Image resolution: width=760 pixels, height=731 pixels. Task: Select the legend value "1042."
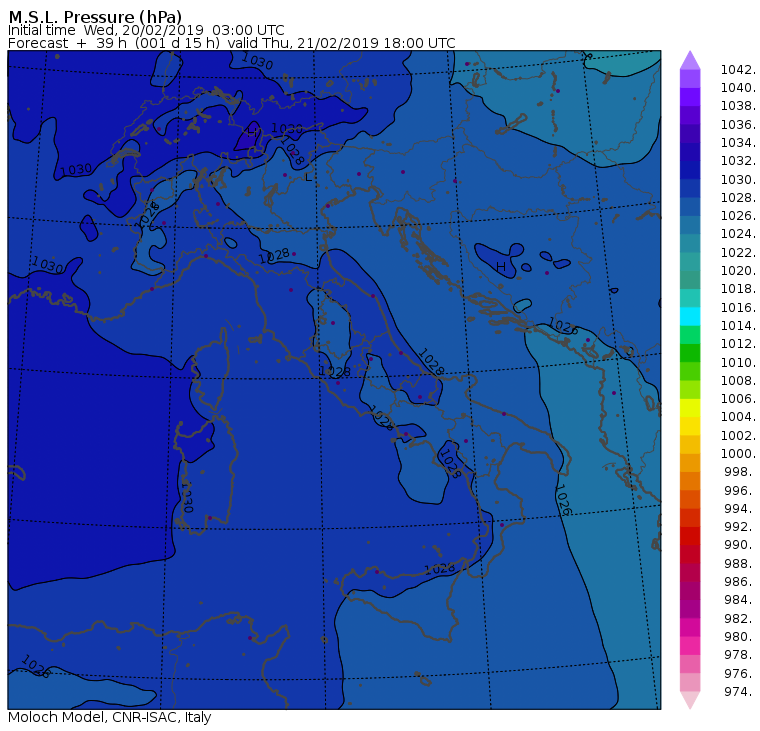[x=738, y=70]
